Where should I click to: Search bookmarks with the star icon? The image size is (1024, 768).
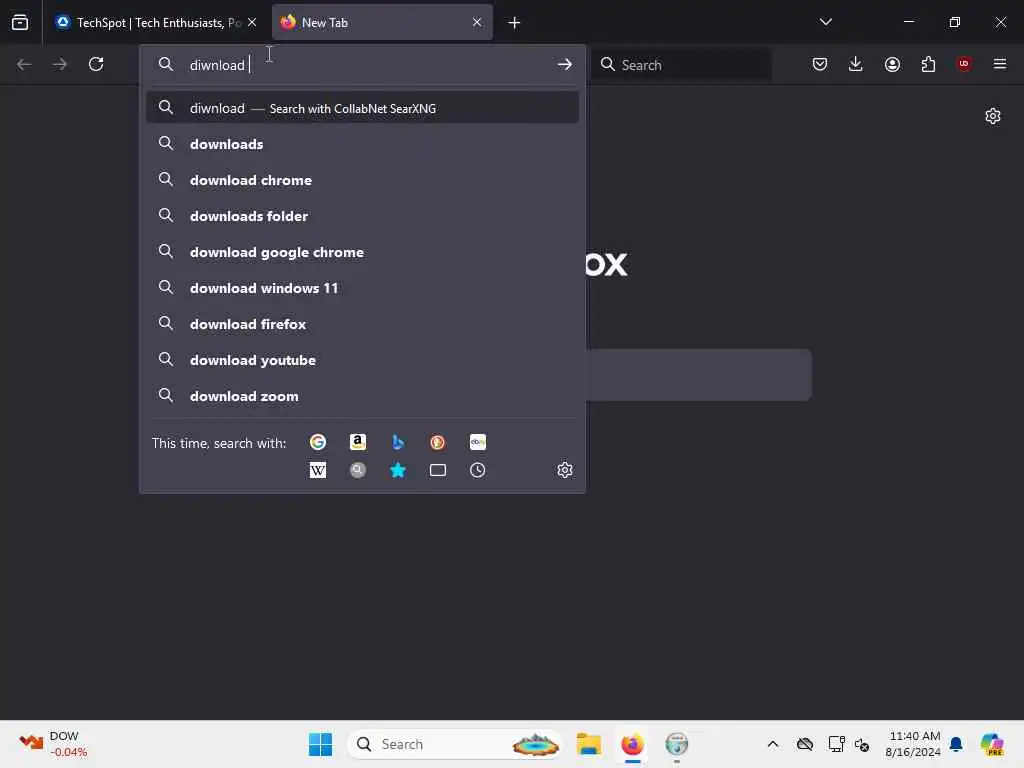click(x=398, y=470)
